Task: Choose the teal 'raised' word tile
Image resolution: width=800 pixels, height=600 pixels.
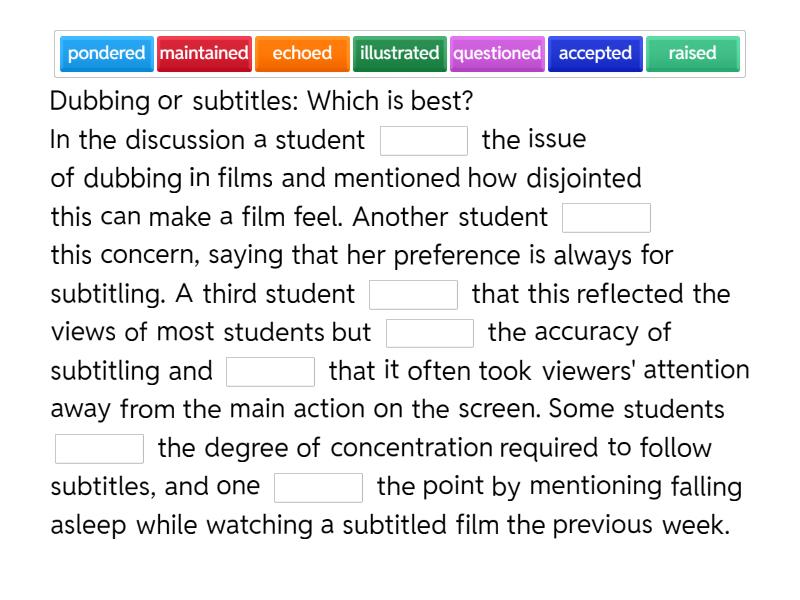Action: pos(692,54)
